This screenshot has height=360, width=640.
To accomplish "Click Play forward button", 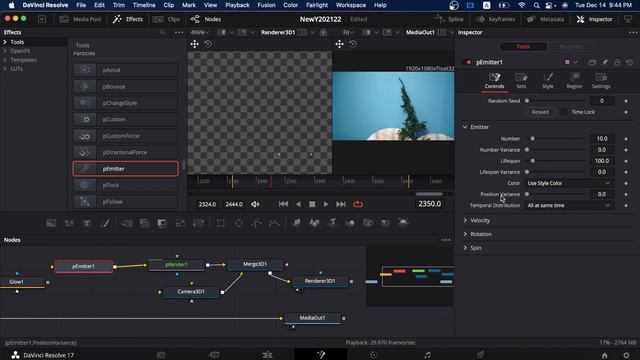I will pyautogui.click(x=326, y=204).
